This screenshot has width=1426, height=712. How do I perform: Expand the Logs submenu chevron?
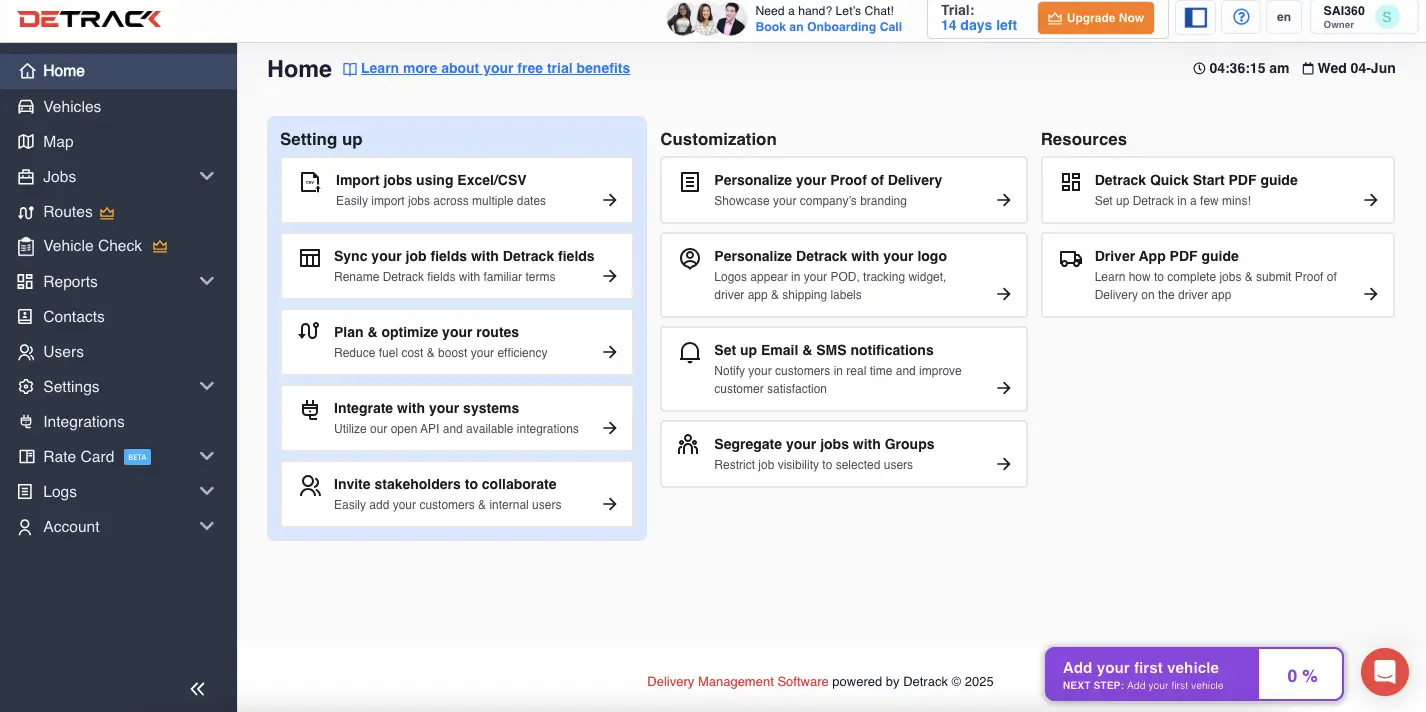207,492
